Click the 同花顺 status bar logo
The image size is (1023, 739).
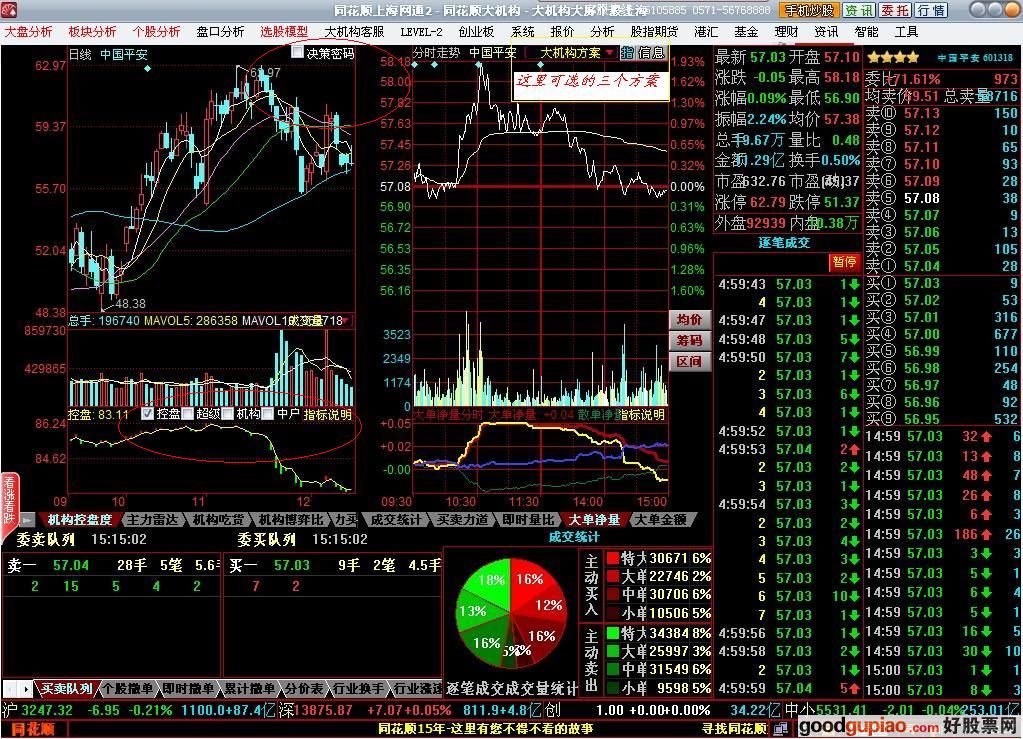(33, 729)
